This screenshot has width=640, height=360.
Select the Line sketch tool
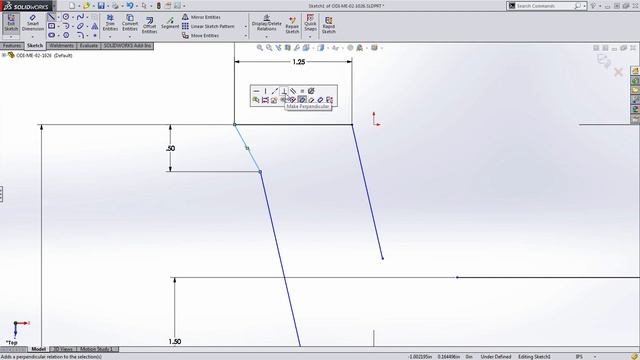pos(51,17)
